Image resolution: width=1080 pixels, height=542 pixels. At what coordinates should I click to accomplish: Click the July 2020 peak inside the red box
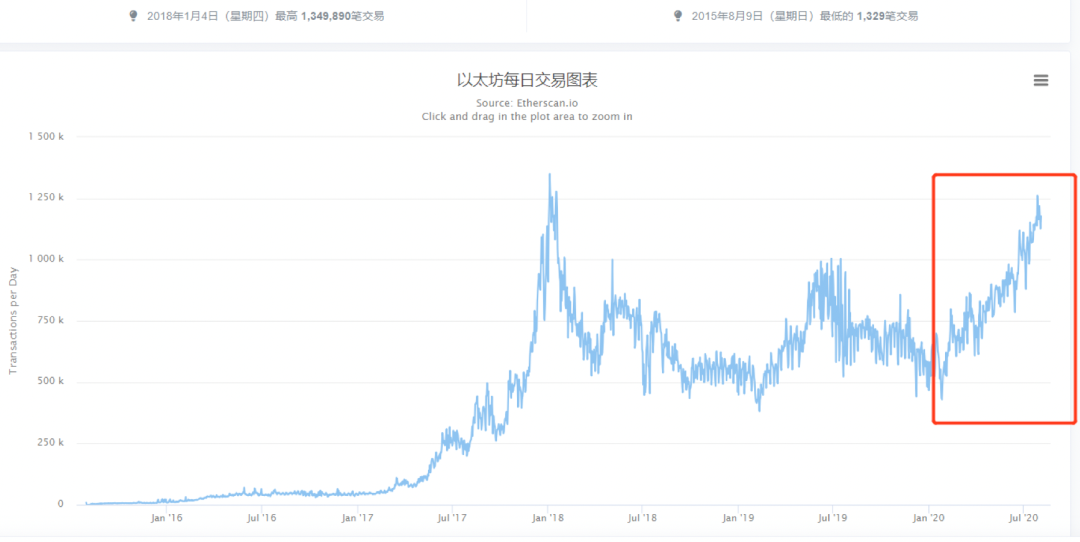1037,197
